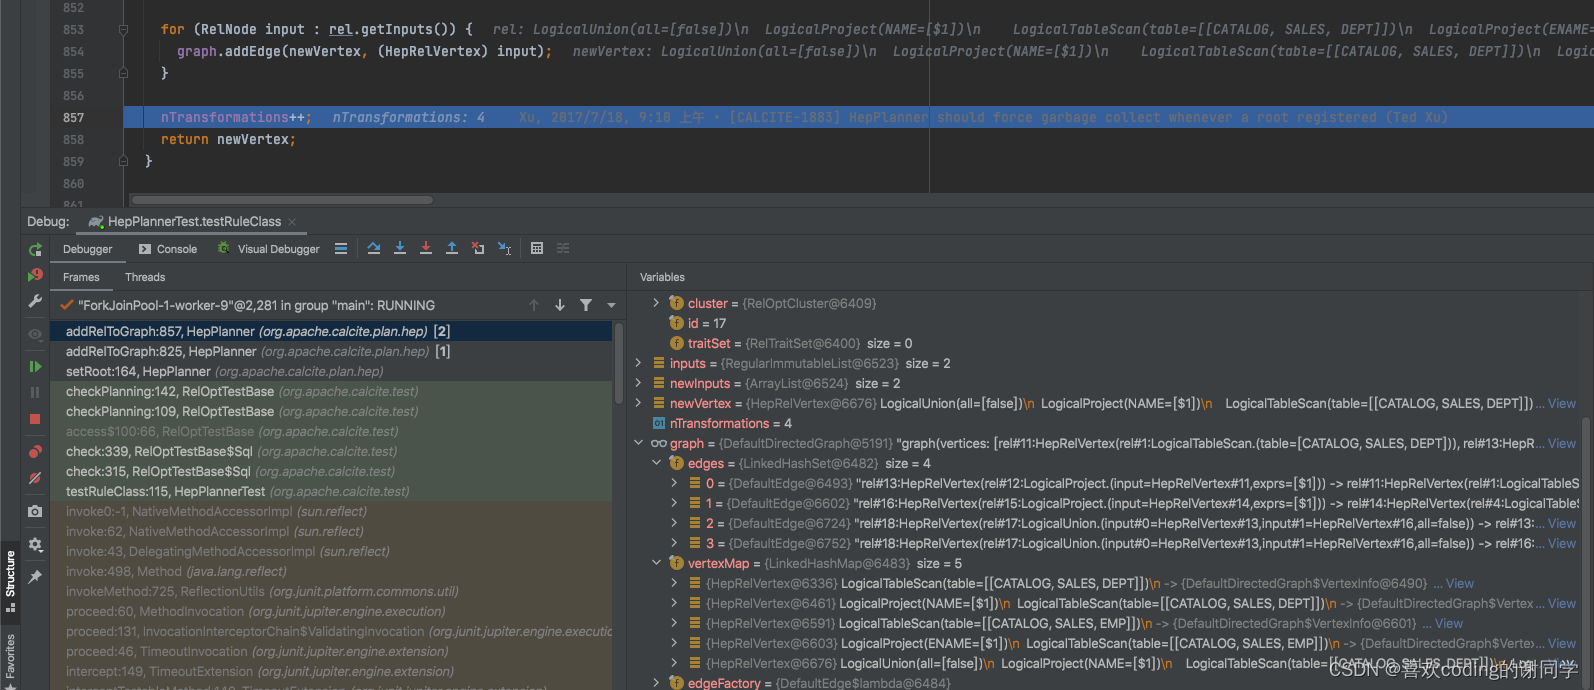Click the Step Into icon

[400, 248]
